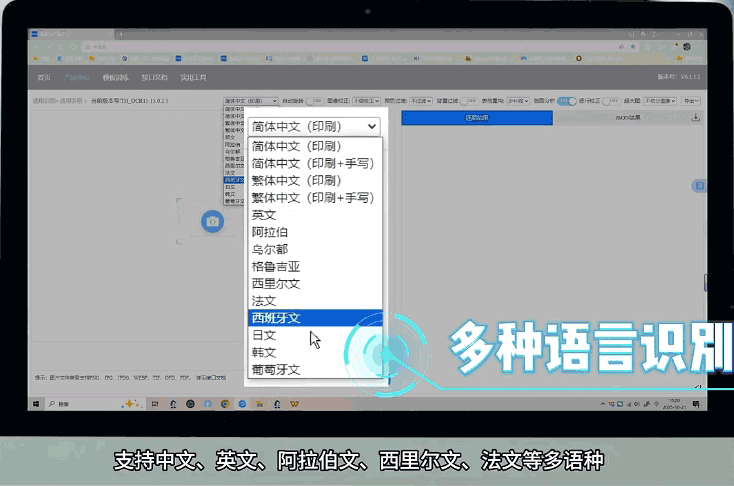This screenshot has height=486, width=734.
Task: Collapse the 简体中文（印刷）language dropdown
Action: tap(314, 127)
